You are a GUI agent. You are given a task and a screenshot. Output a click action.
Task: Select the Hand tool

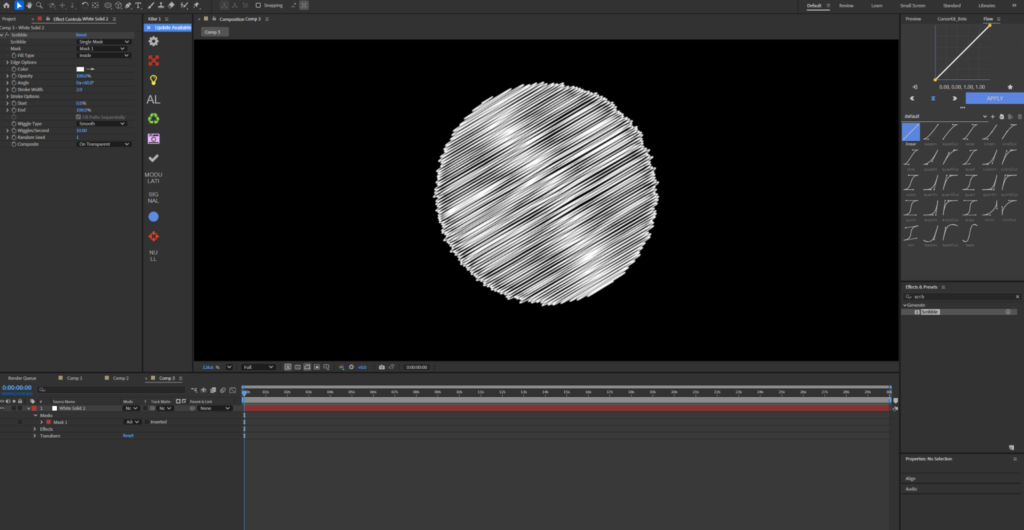[x=29, y=5]
